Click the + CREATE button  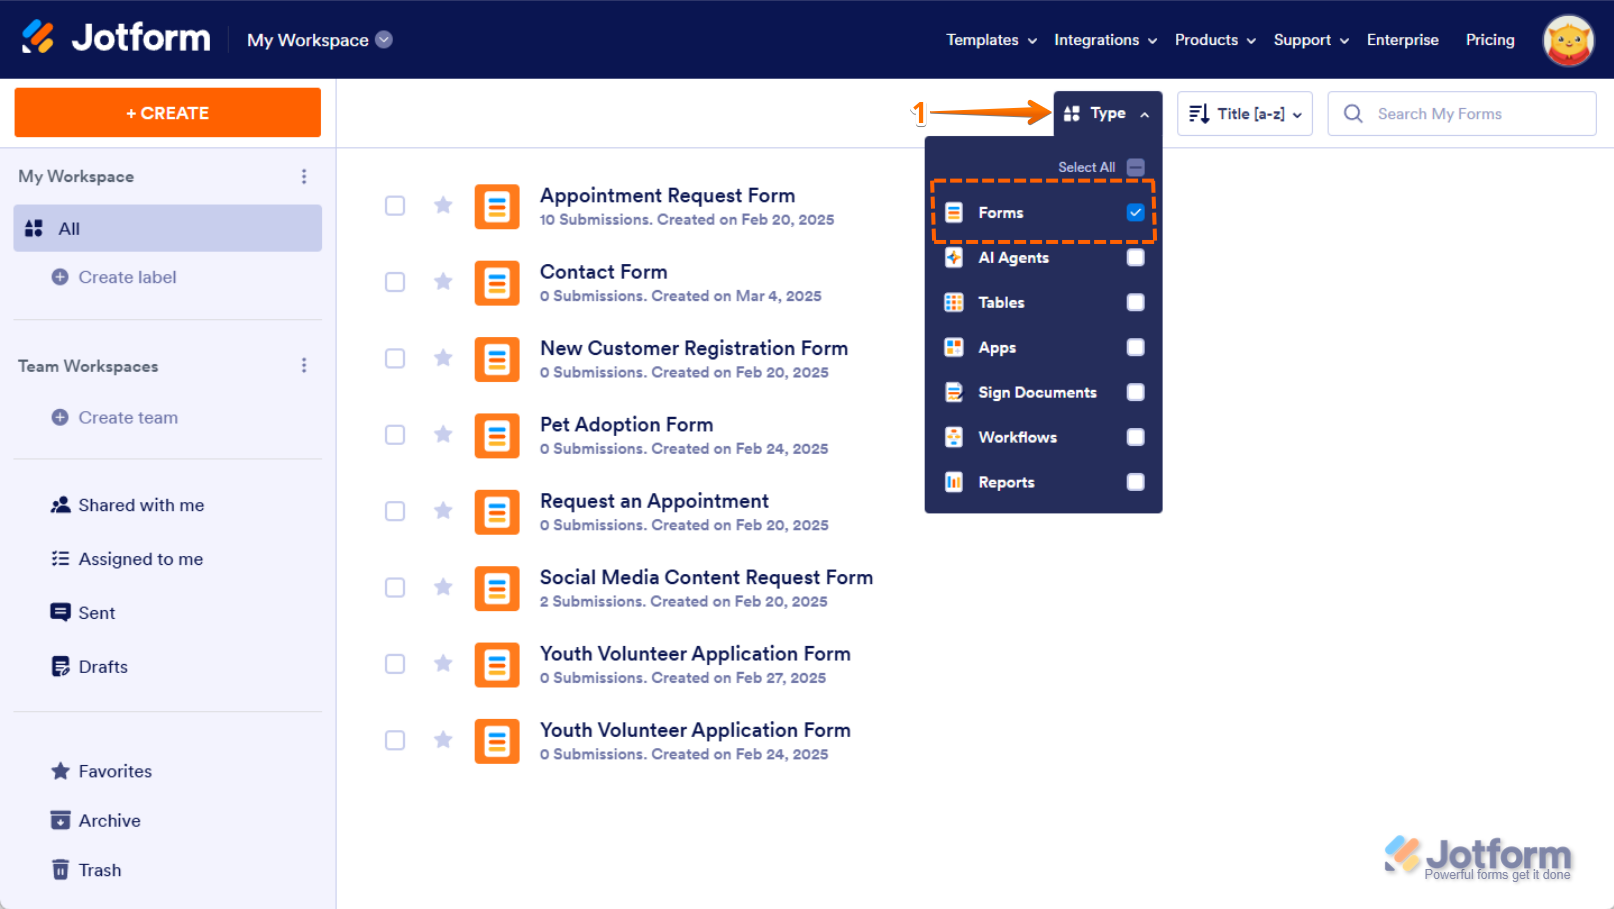(167, 112)
